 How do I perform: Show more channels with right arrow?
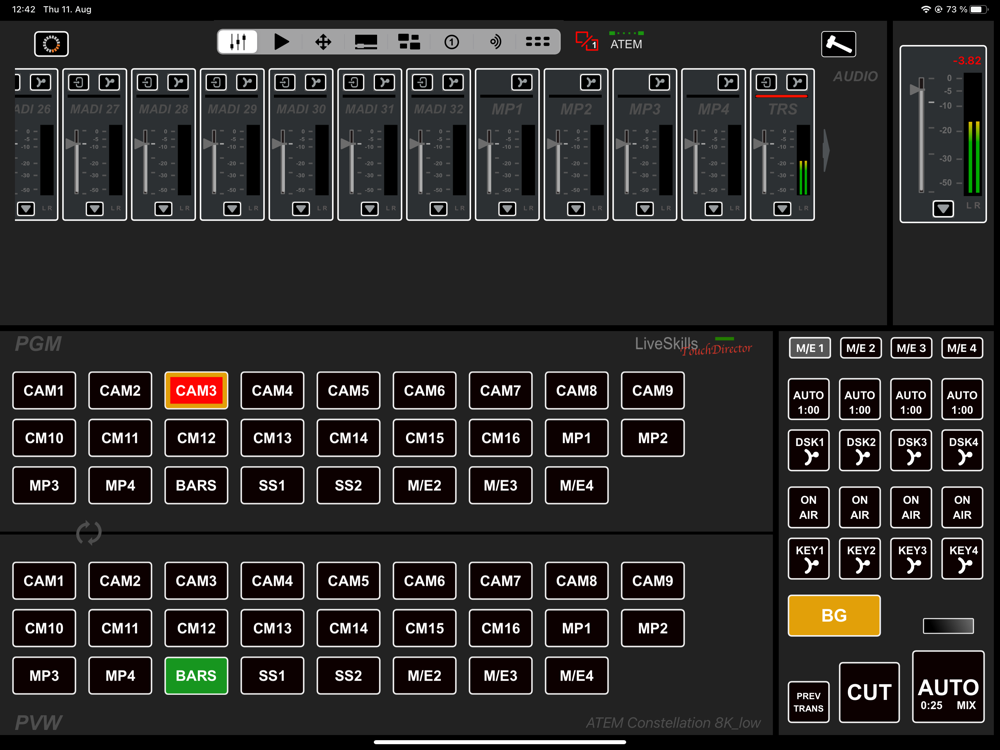826,151
